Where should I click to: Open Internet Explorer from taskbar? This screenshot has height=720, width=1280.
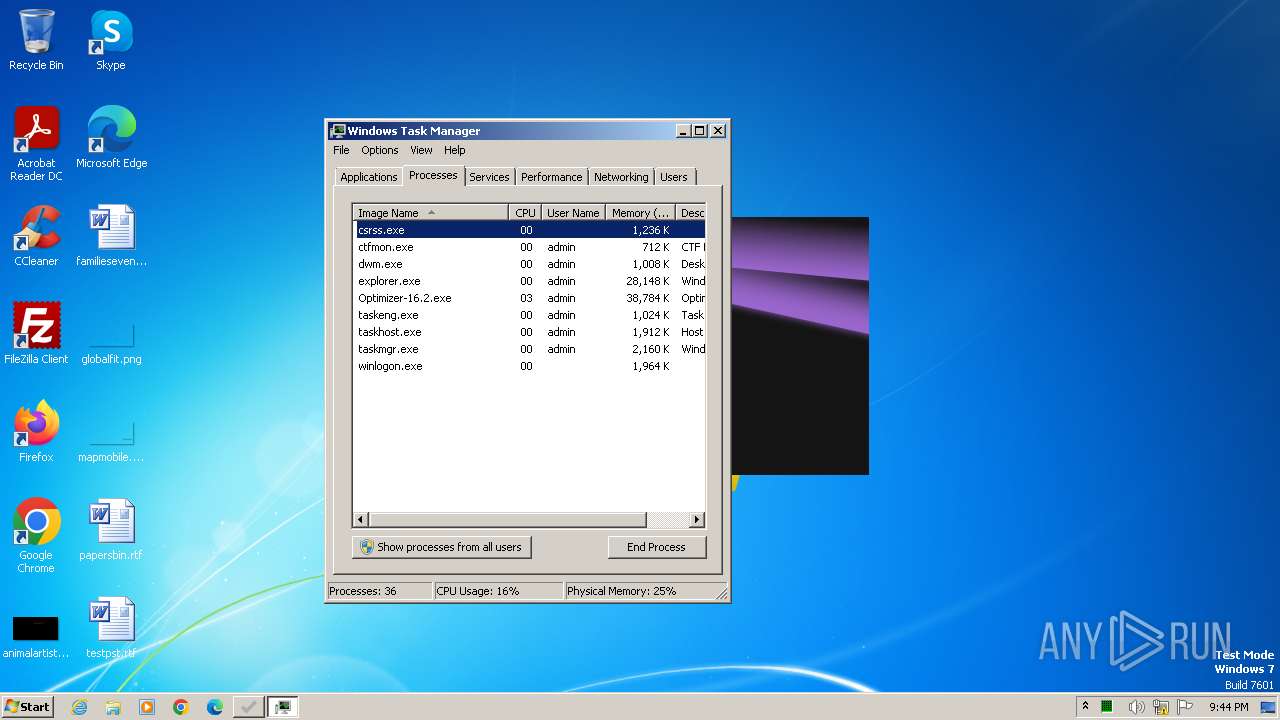point(79,707)
